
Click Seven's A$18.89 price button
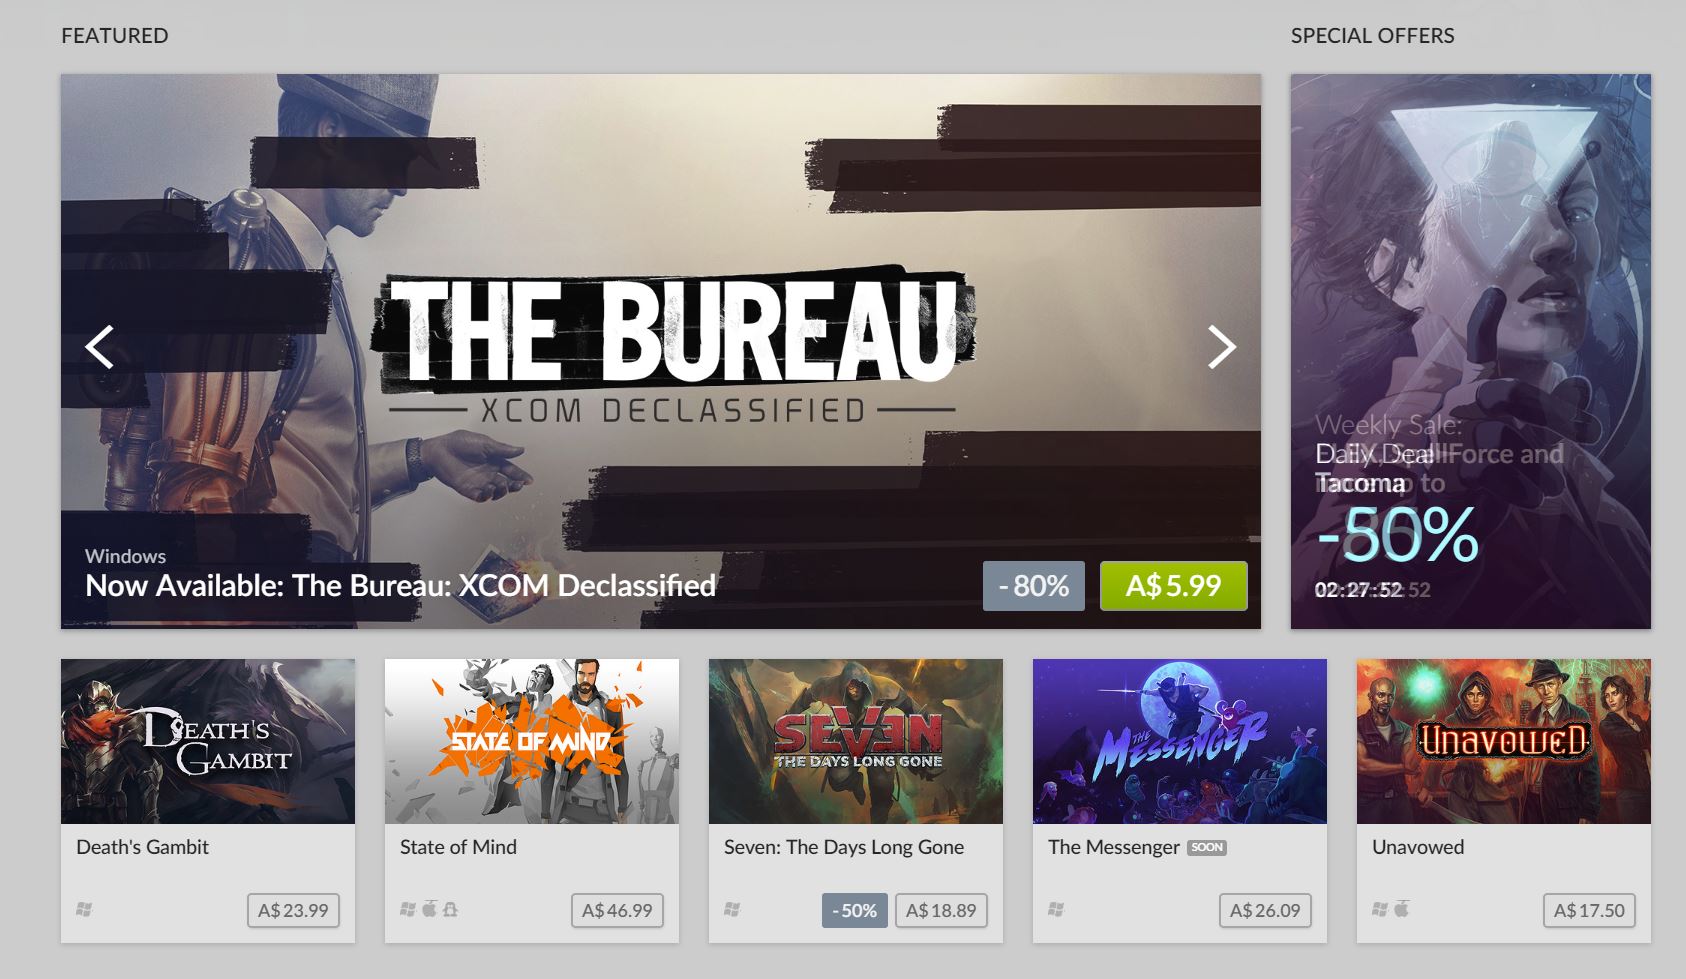click(941, 910)
